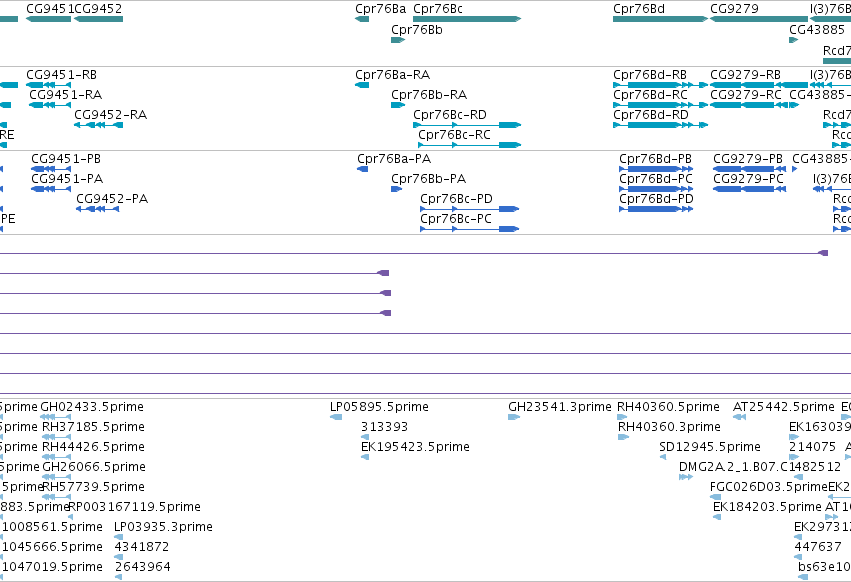Select the CG9452 gene feature label
Image resolution: width=851 pixels, height=582 pixels.
point(98,9)
